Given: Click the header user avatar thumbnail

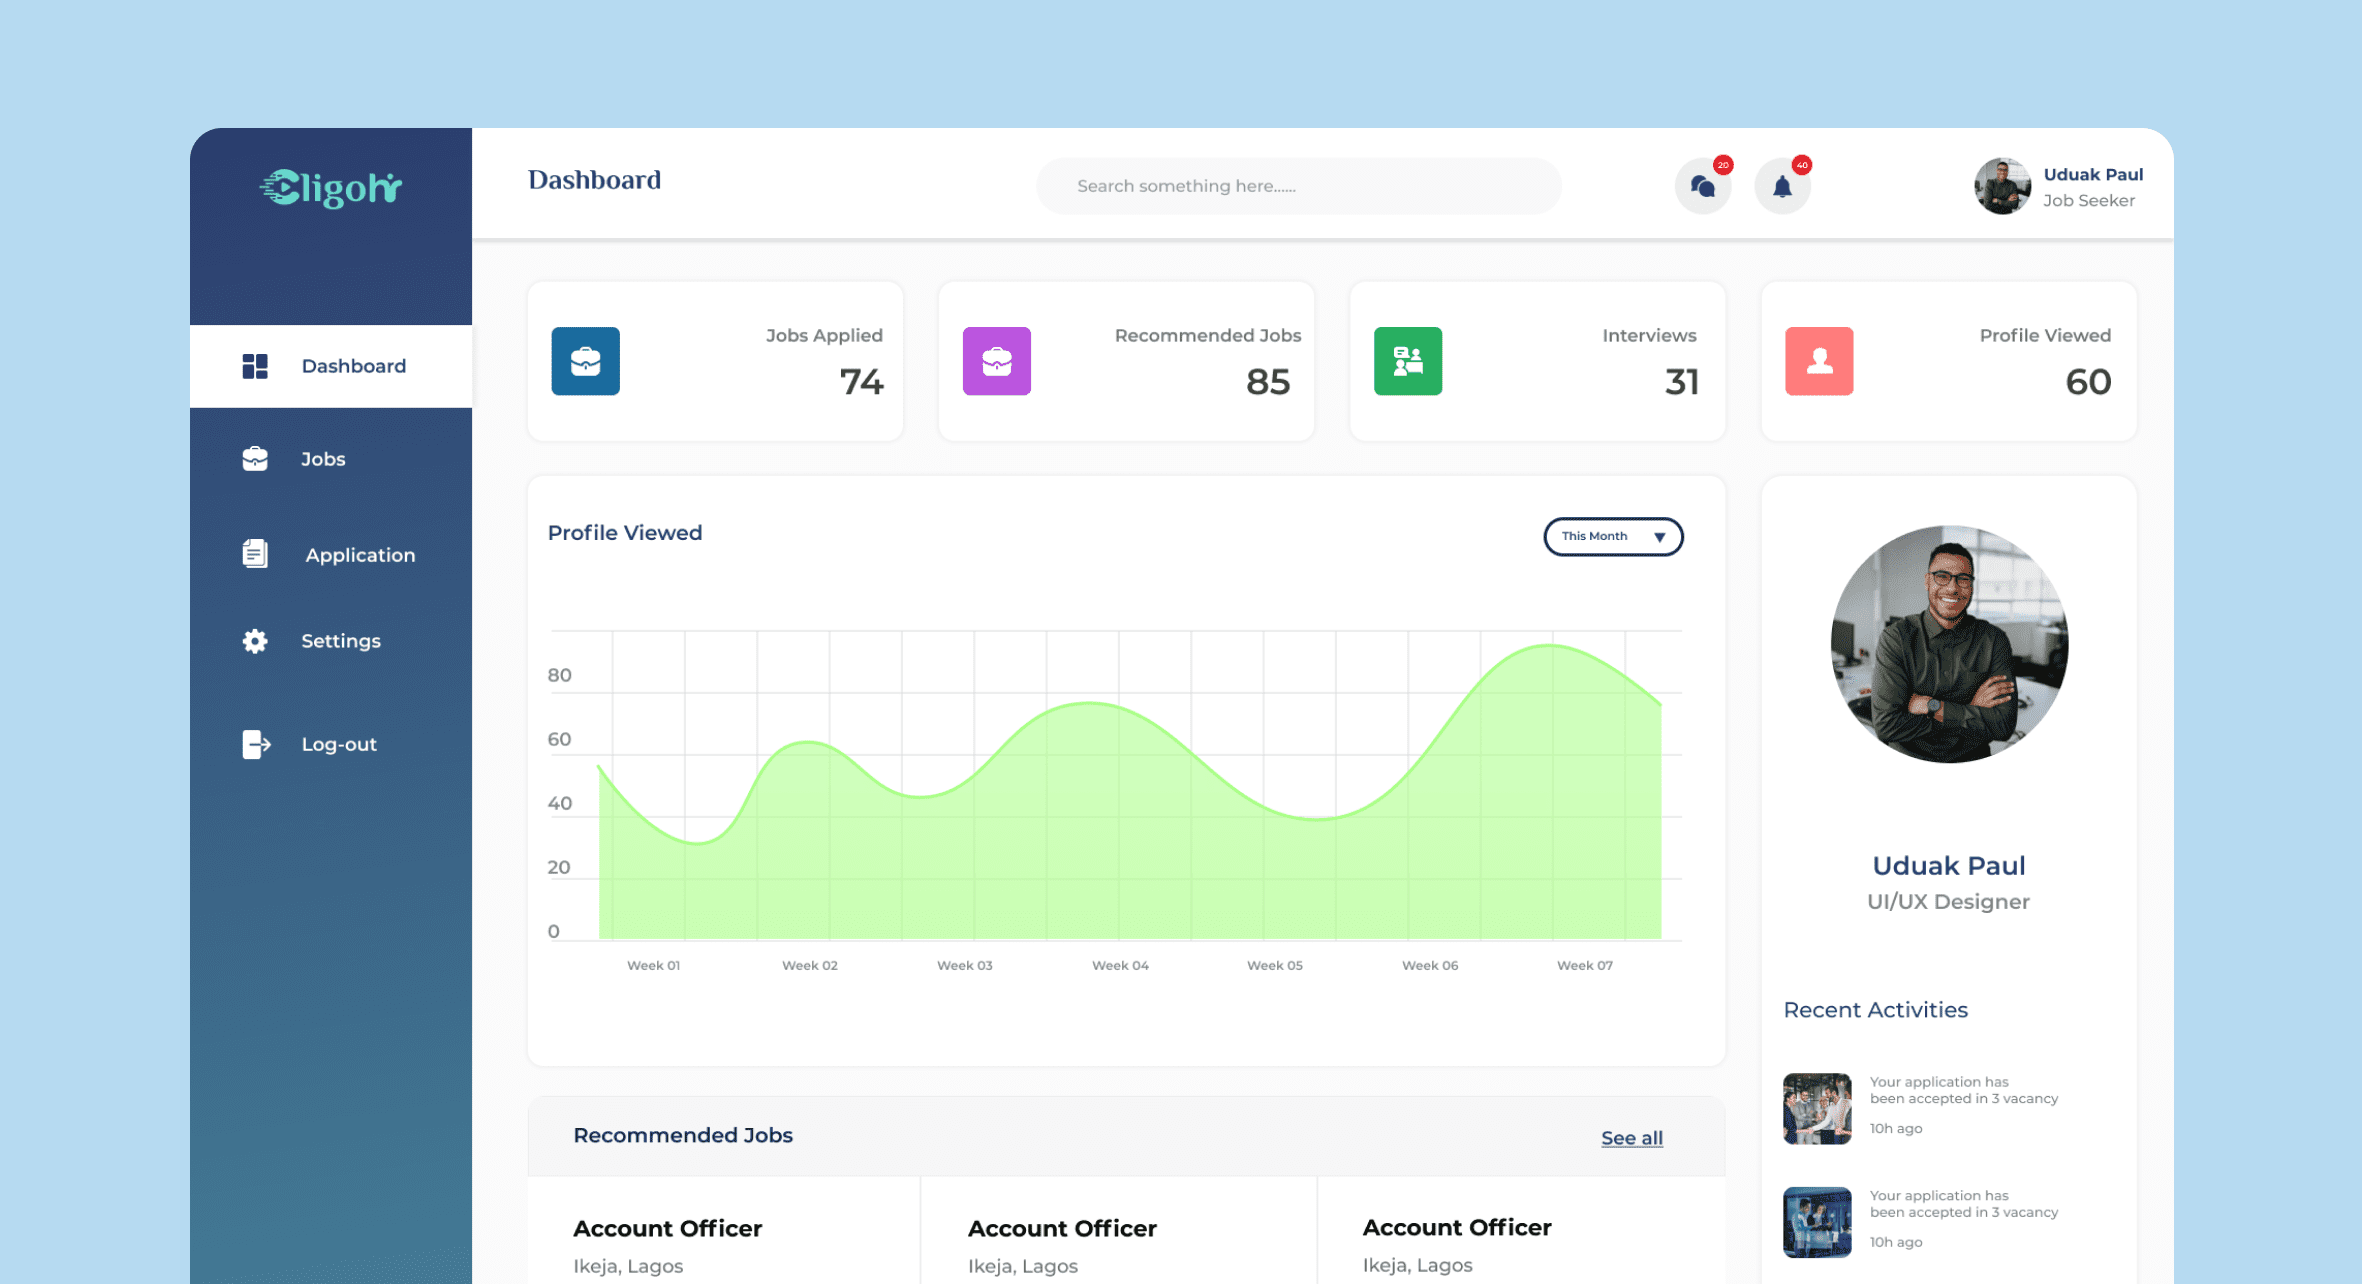Looking at the screenshot, I should tap(2001, 186).
